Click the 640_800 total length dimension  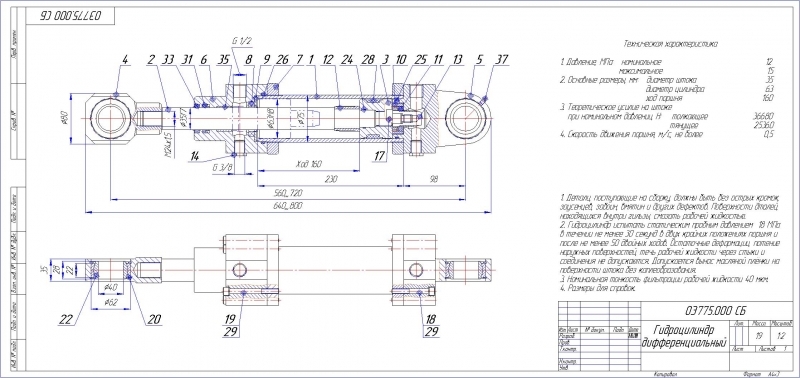point(288,206)
